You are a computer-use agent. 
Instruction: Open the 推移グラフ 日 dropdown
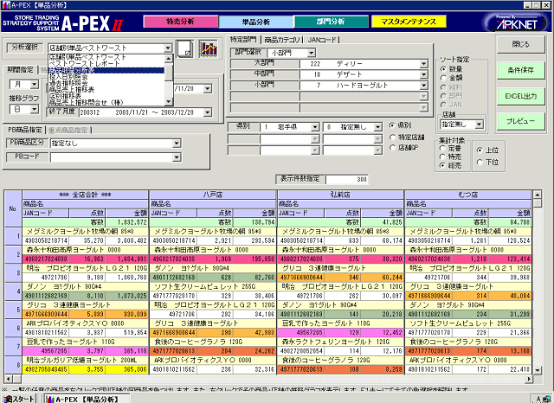[34, 109]
